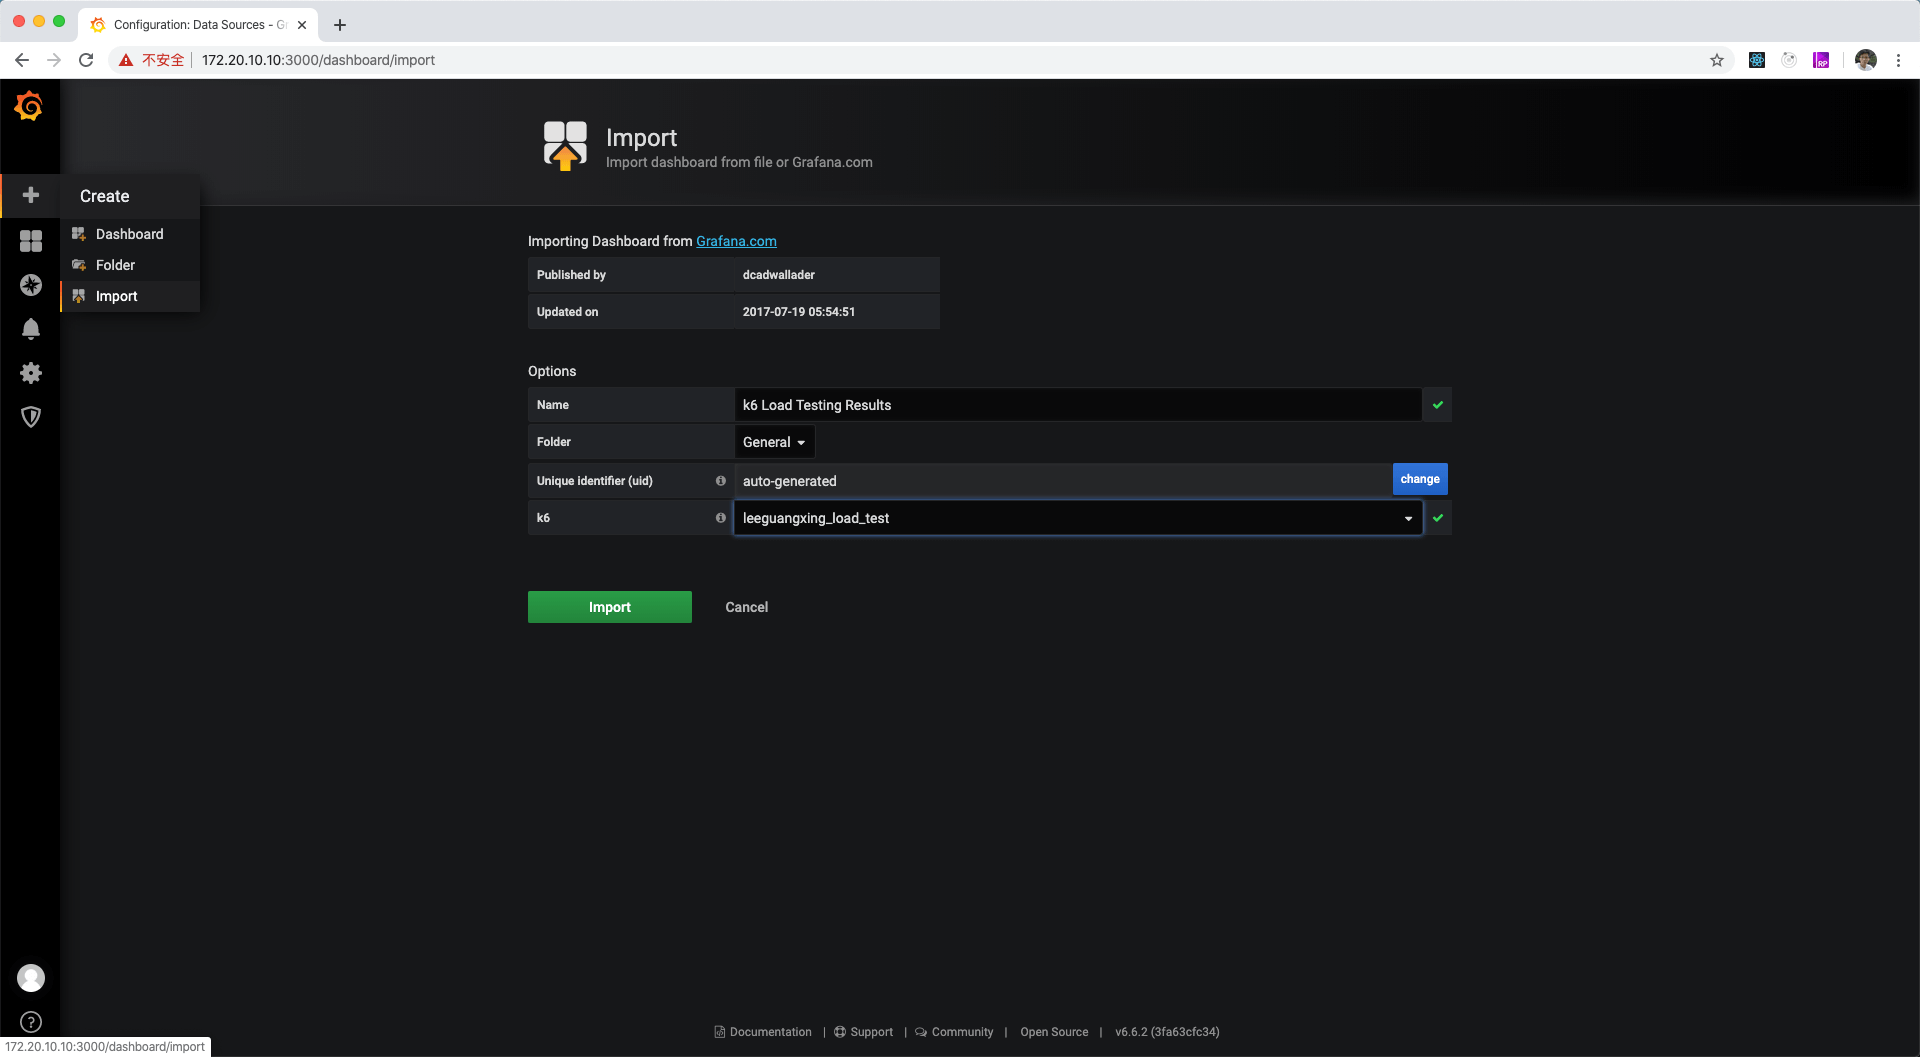1920x1057 pixels.
Task: Open the Grafana.com link
Action: coord(736,241)
